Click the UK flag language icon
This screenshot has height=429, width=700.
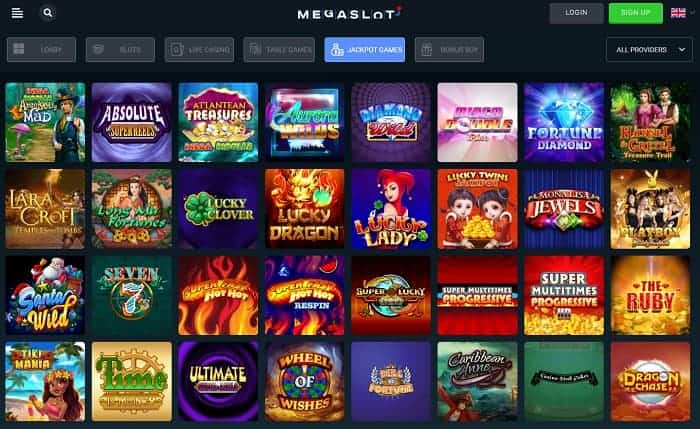[678, 13]
